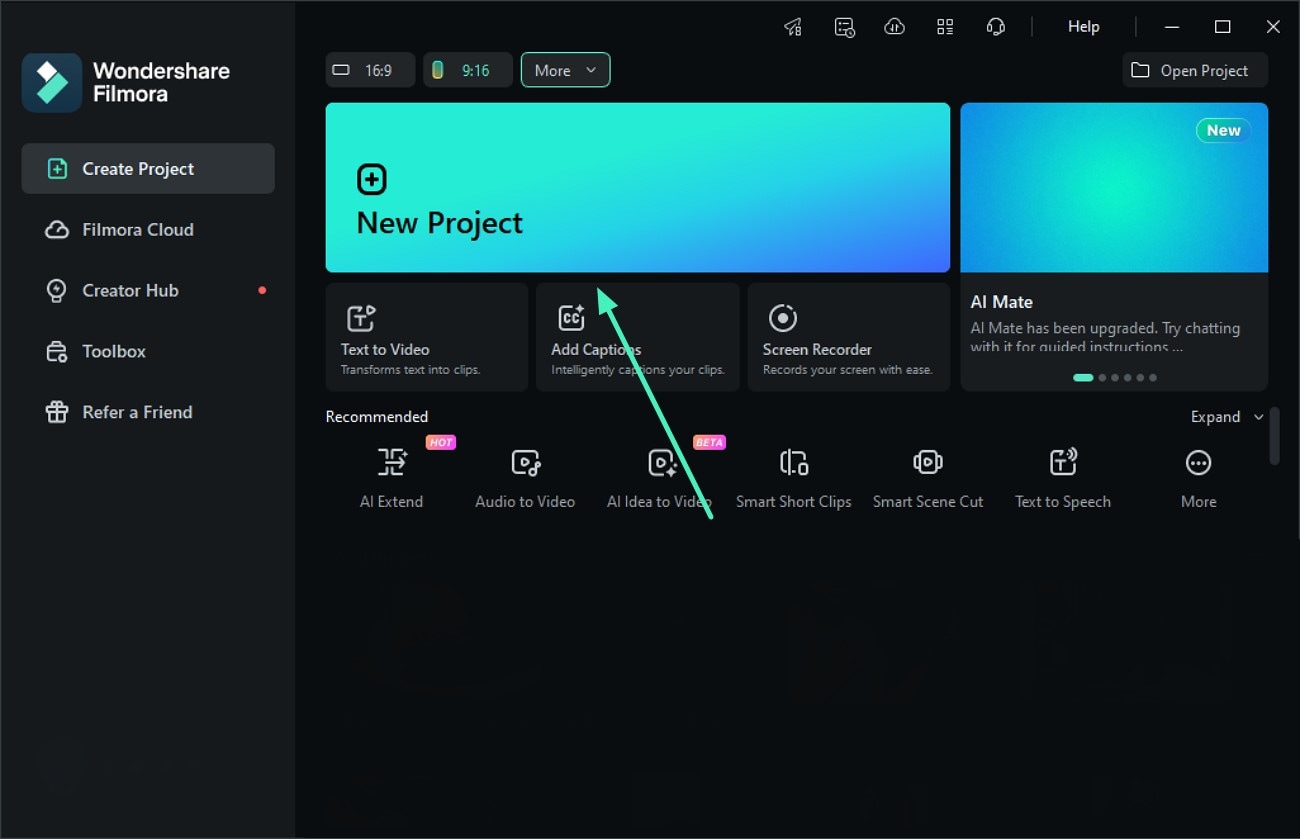Image resolution: width=1300 pixels, height=839 pixels.
Task: Select Smart Scene Cut
Action: pos(928,475)
